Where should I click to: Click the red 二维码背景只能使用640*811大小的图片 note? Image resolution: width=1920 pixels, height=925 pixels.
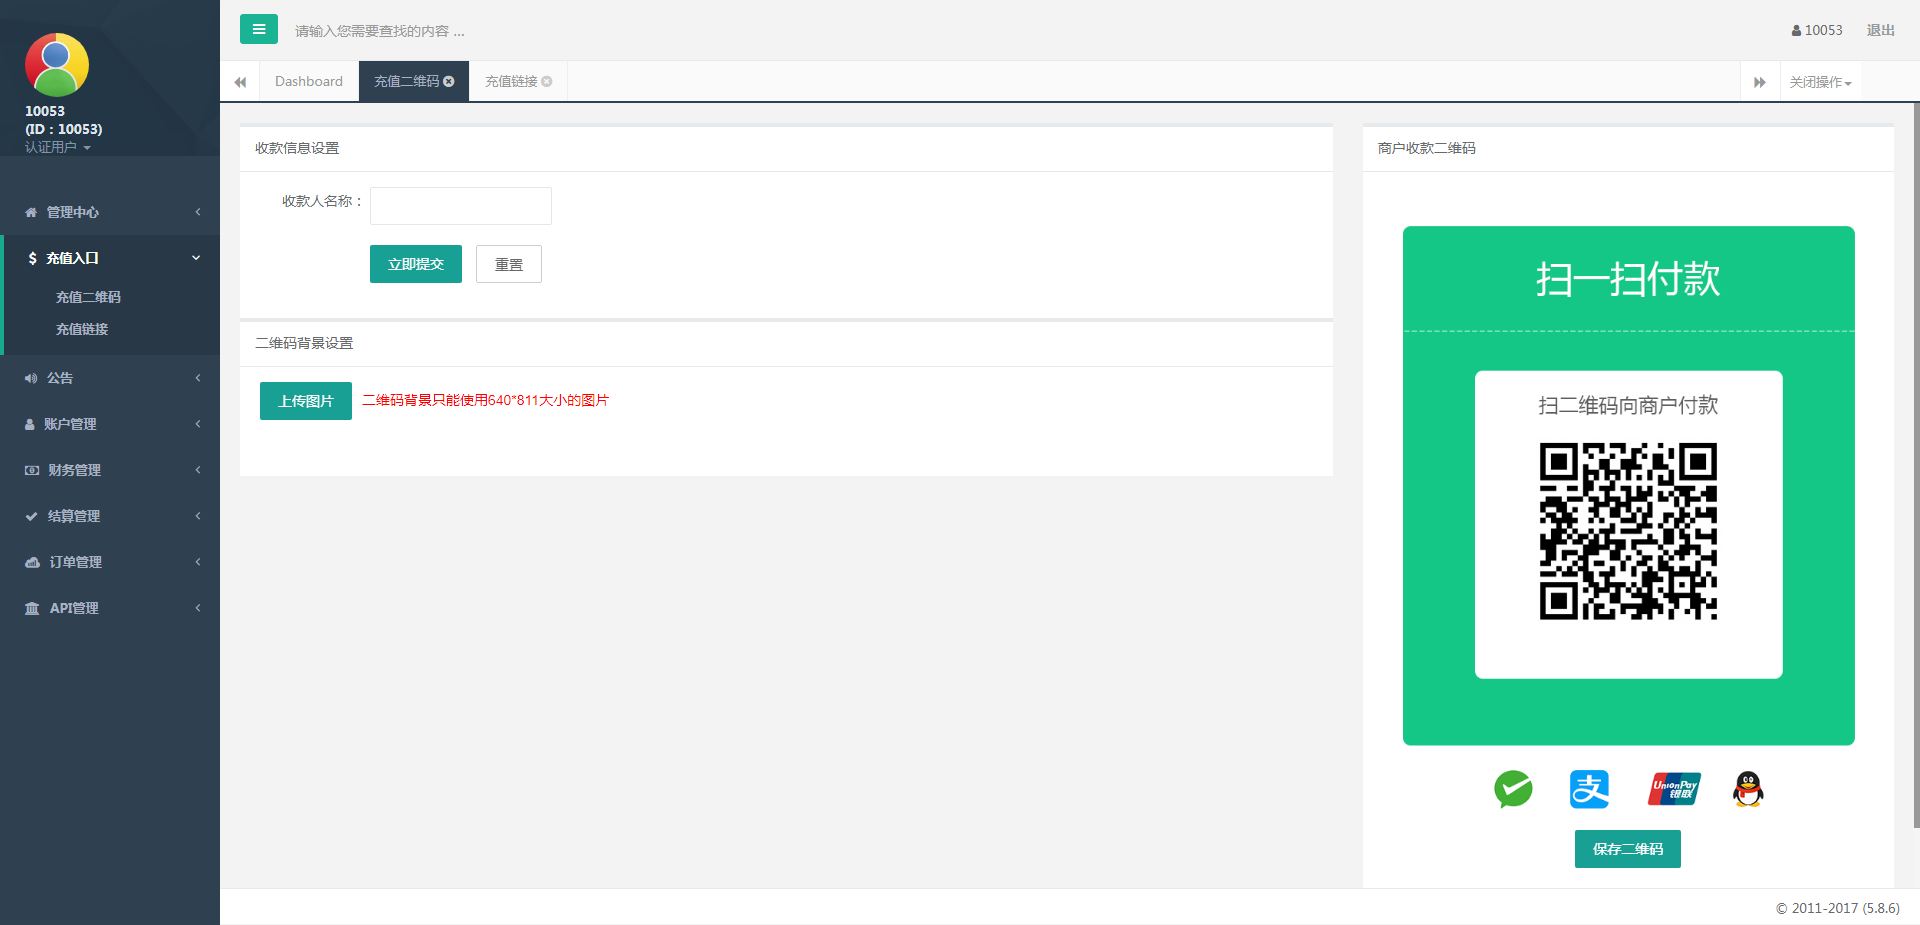tap(485, 400)
